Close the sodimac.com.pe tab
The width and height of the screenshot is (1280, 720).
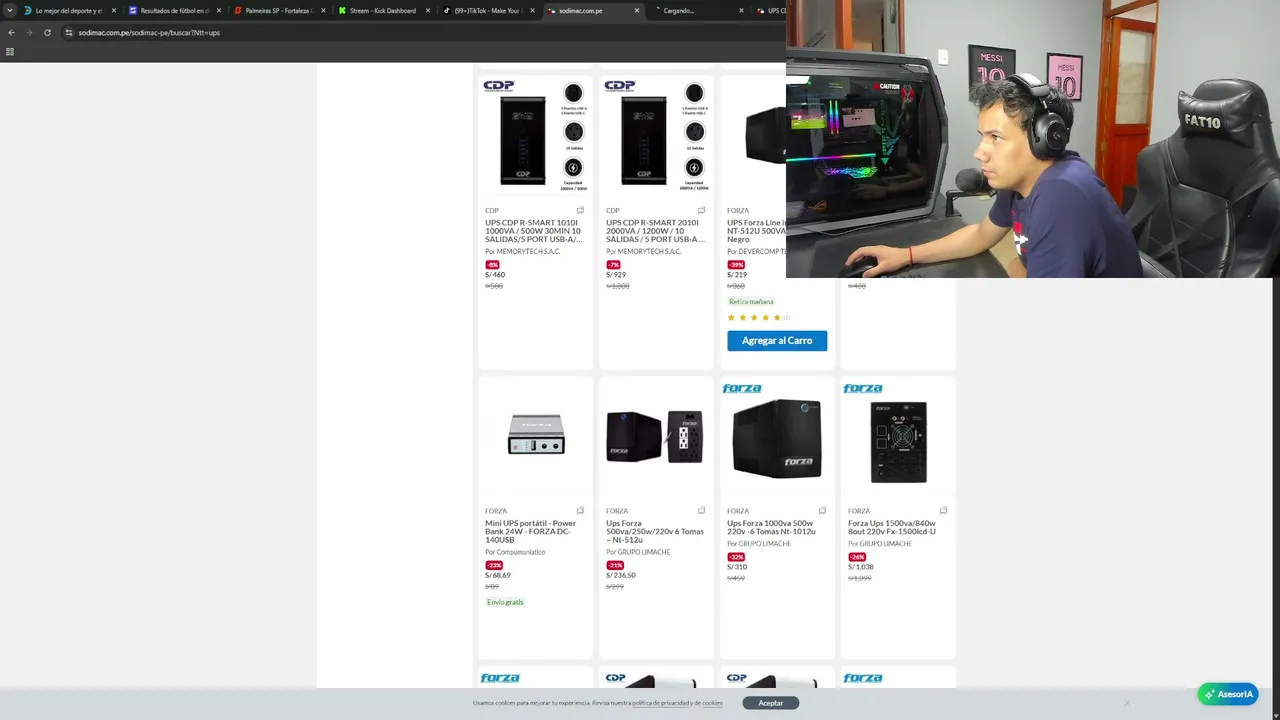(x=637, y=11)
